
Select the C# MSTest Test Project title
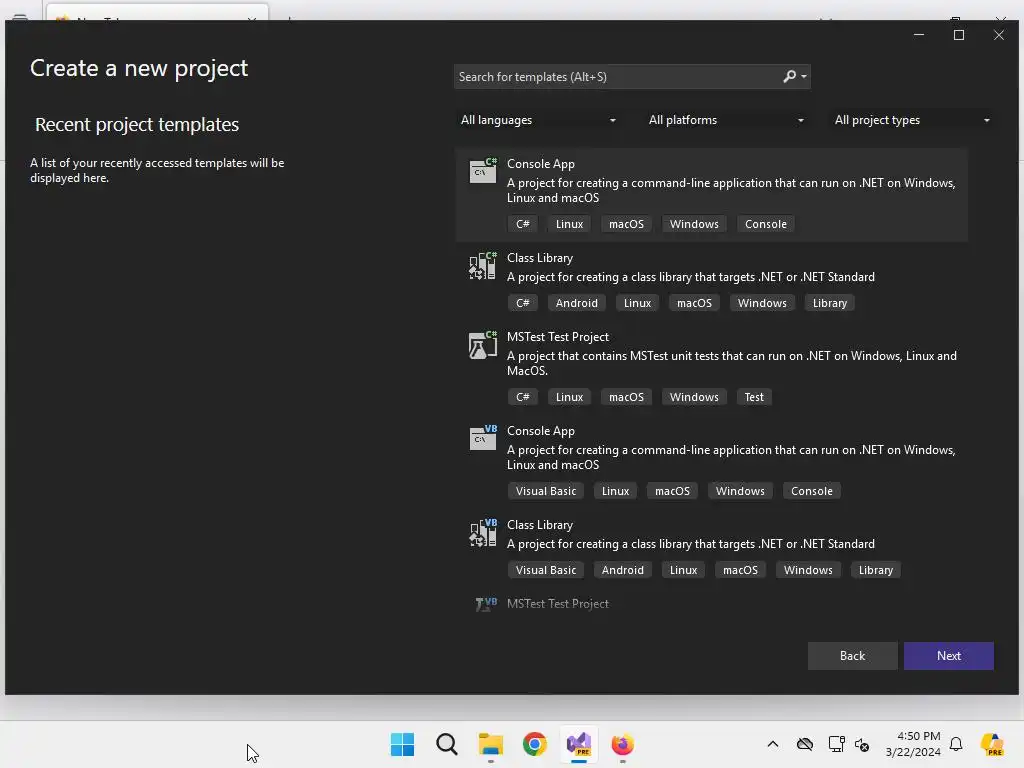click(x=558, y=337)
